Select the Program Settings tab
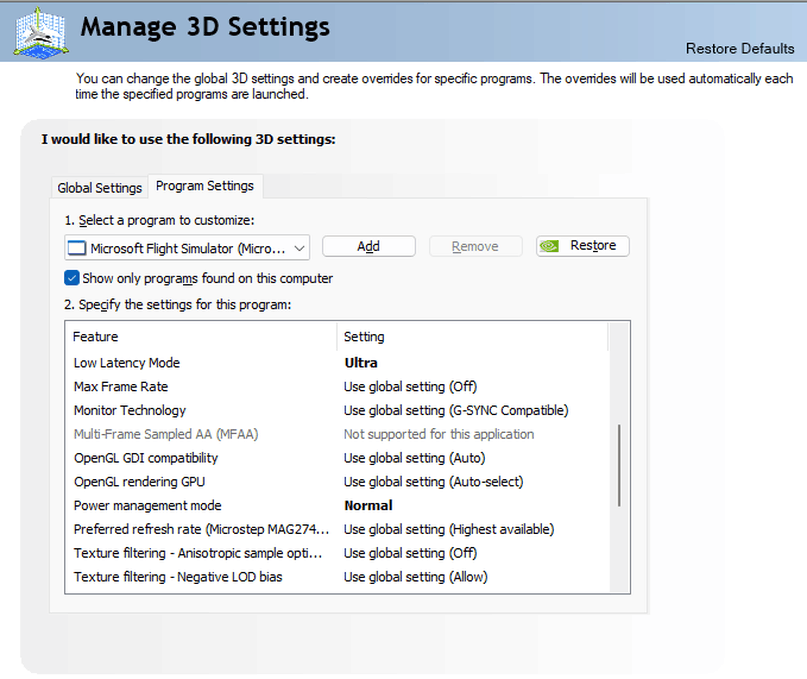Screen dimensions: 807x679 (x=205, y=186)
